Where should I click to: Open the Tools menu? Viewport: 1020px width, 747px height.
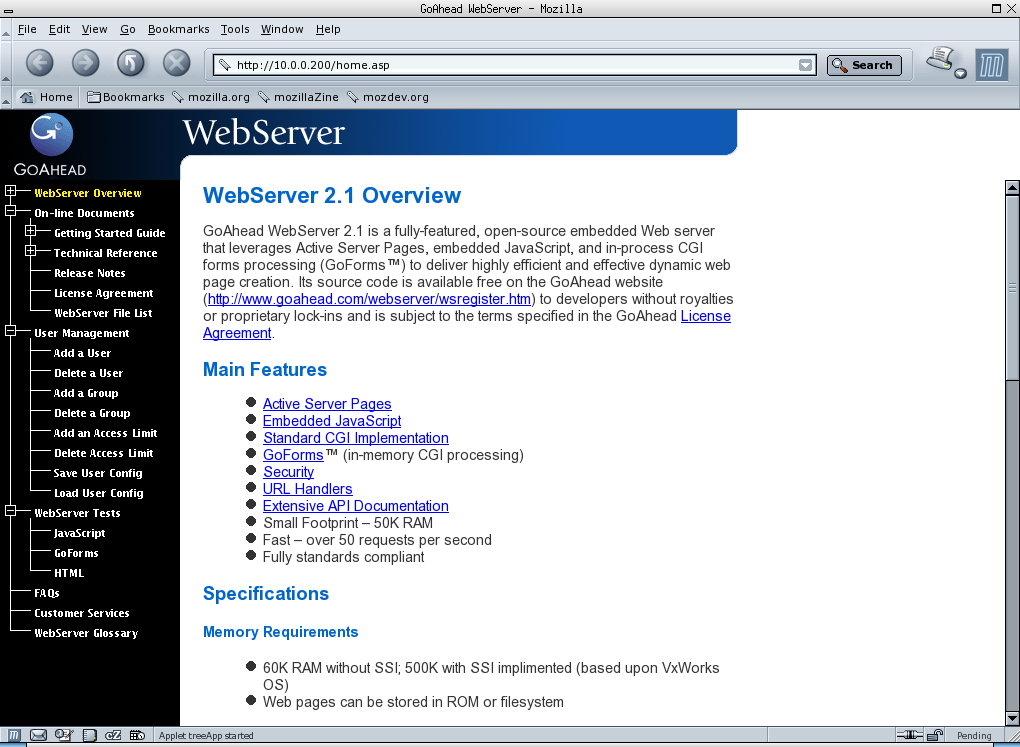(235, 29)
